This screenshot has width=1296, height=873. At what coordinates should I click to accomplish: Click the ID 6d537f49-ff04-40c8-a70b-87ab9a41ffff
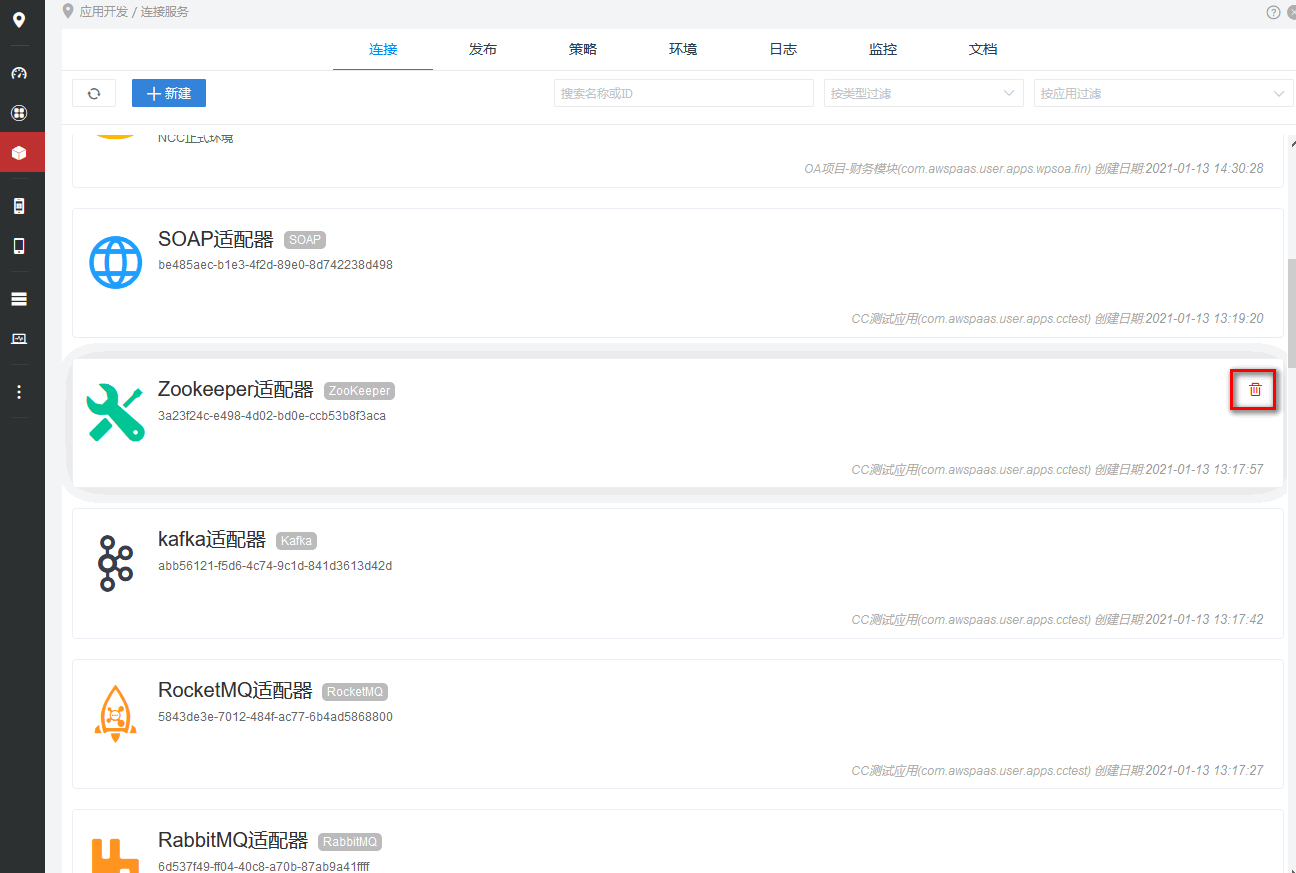(264, 866)
